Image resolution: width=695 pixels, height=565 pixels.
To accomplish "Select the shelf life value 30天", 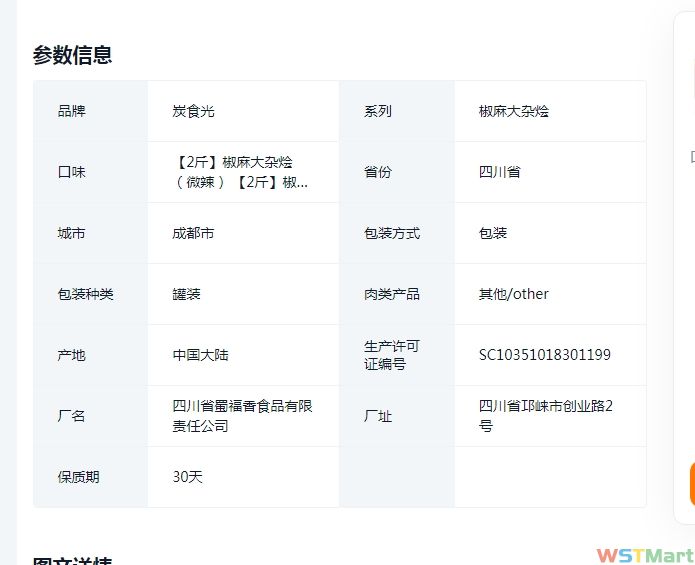I will pos(187,477).
